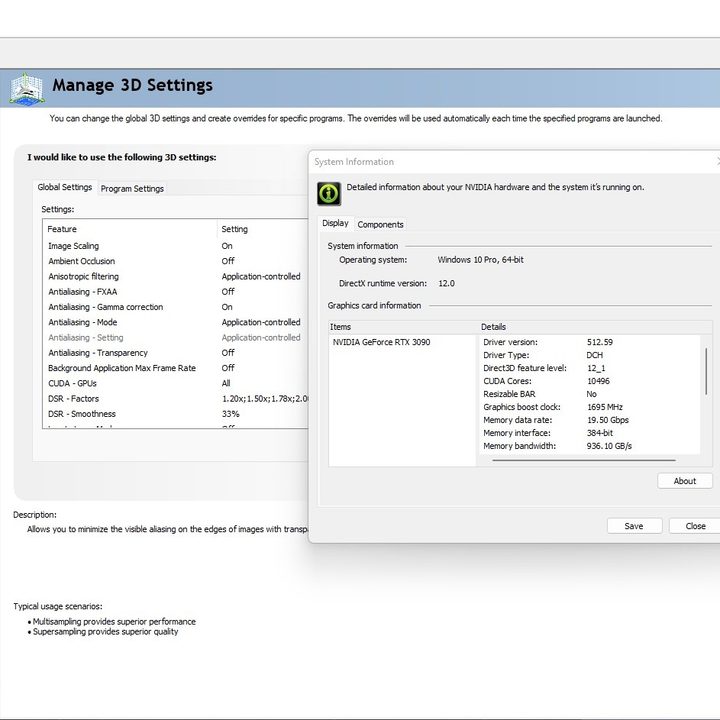Click the On value for Gamma correction
The image size is (720, 720).
click(x=227, y=307)
